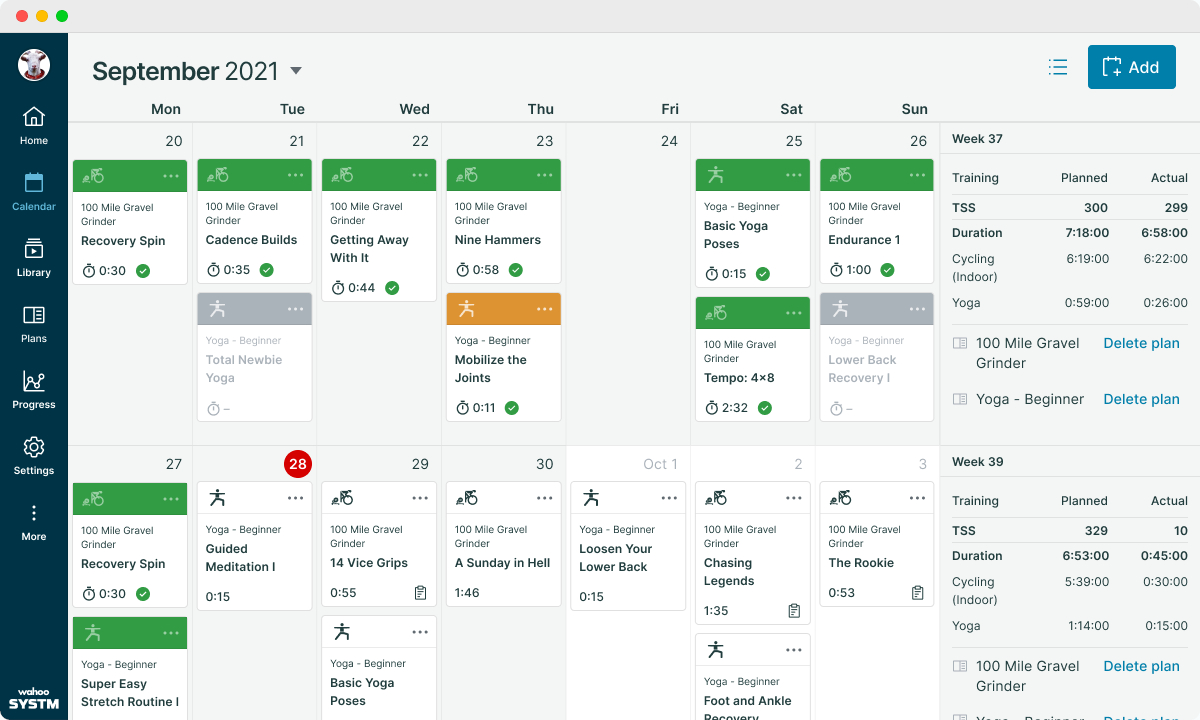This screenshot has width=1200, height=720.
Task: Go to Library in sidebar
Action: [x=34, y=257]
